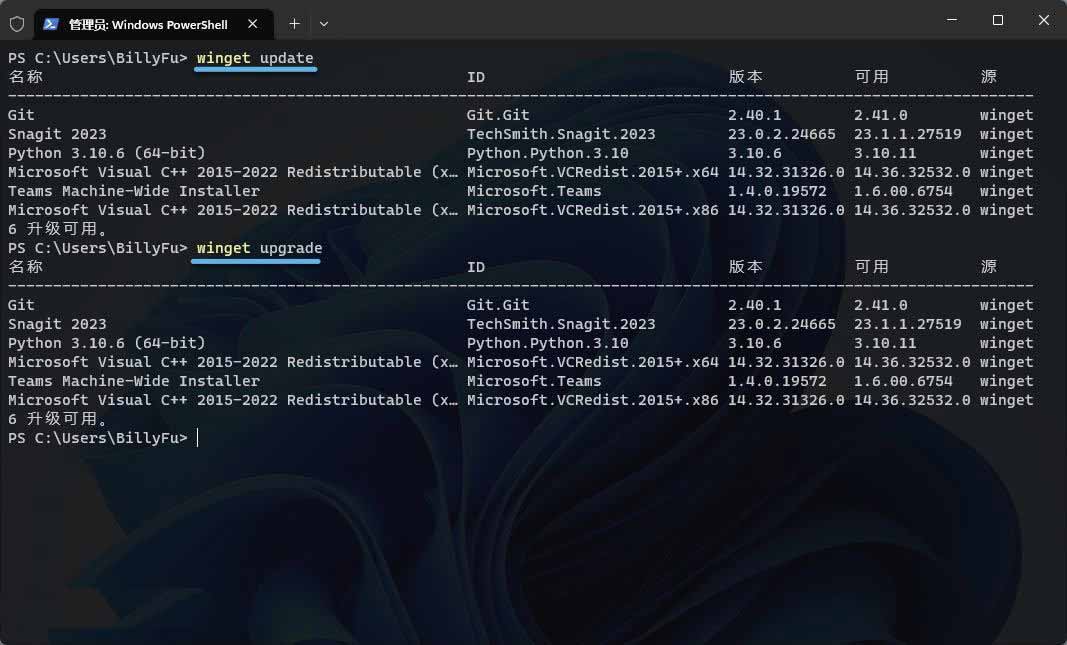Click version "2.40.1" in winget update output
The image size is (1067, 645).
755,115
